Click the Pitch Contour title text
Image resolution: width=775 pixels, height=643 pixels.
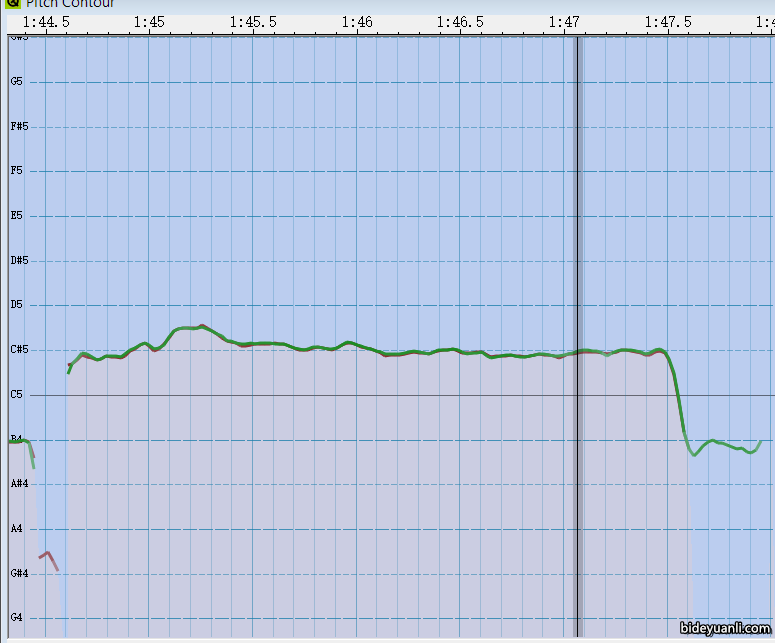coord(70,3)
